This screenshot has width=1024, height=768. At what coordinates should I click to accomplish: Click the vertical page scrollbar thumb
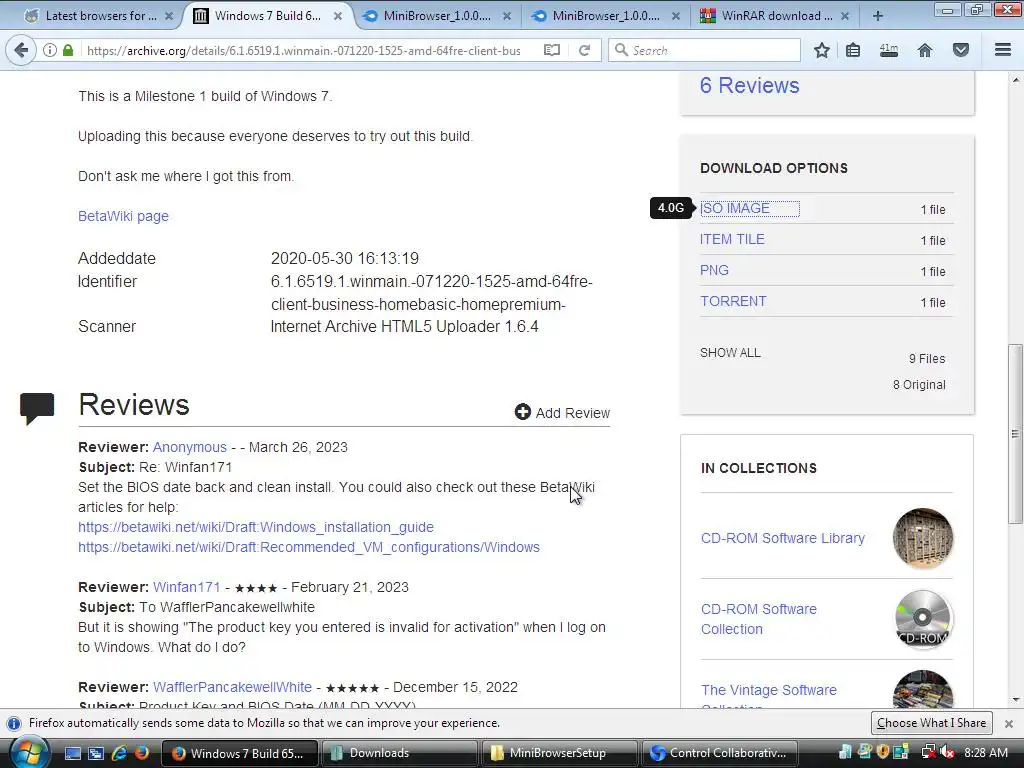point(1015,434)
